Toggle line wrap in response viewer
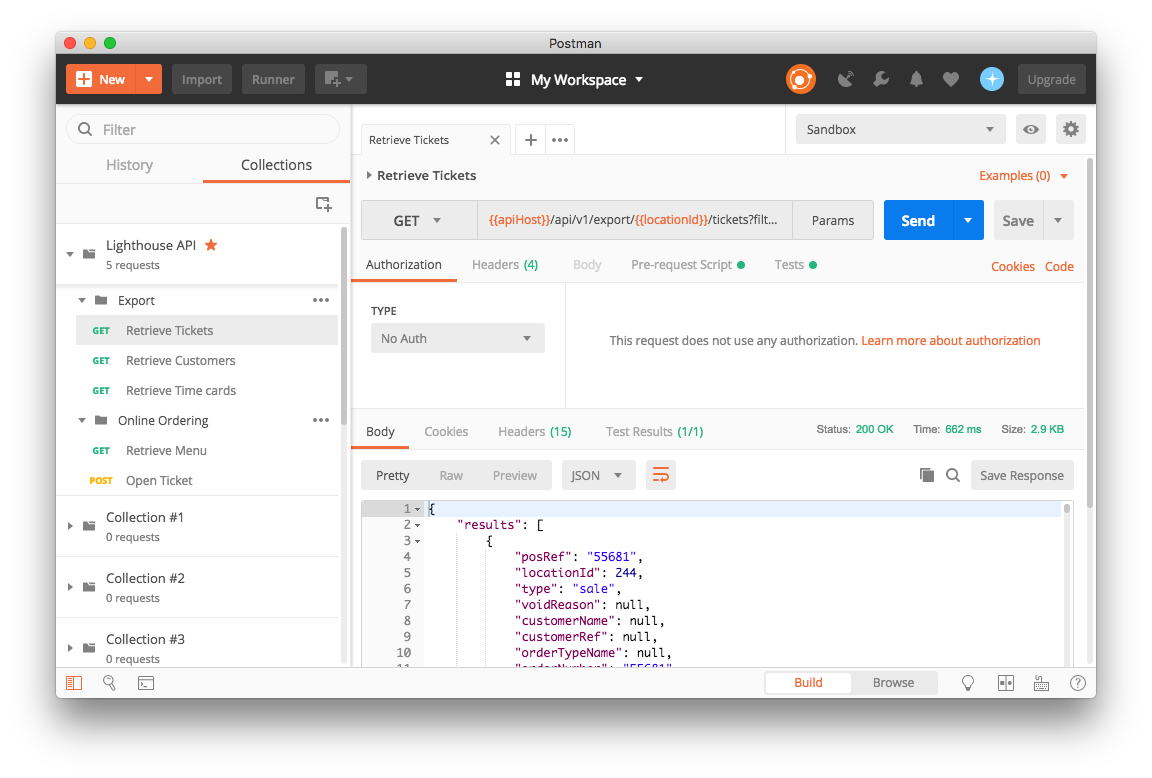Viewport: 1152px width, 778px height. pyautogui.click(x=660, y=475)
